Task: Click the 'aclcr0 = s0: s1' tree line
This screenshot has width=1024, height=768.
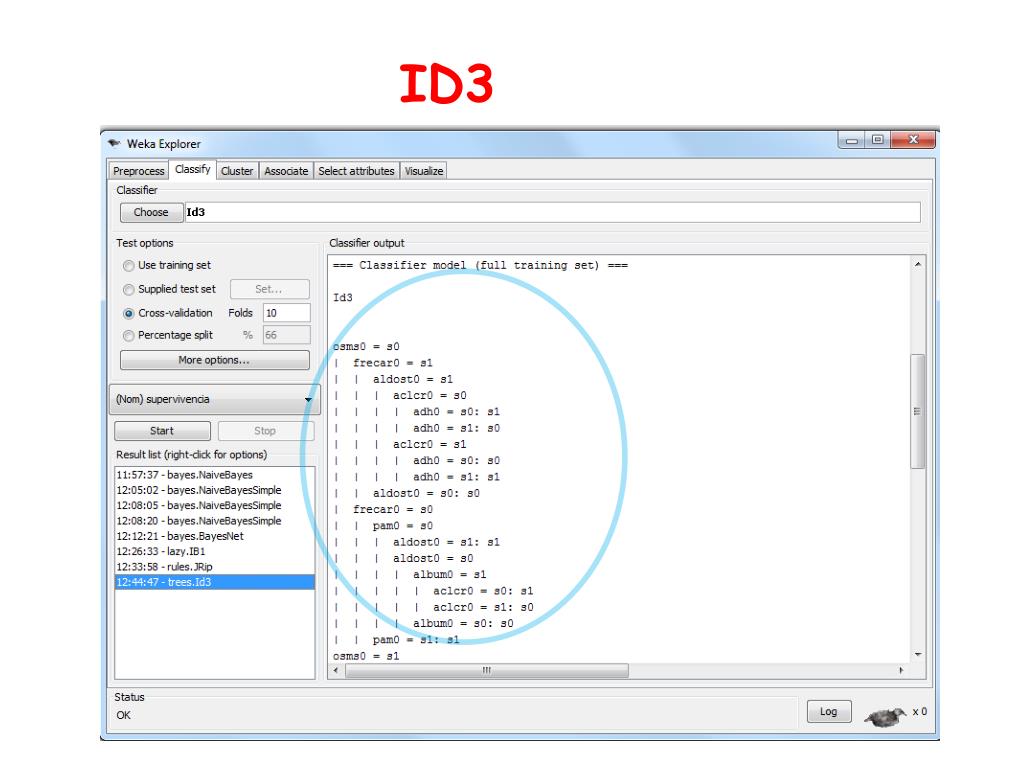Action: tap(483, 591)
